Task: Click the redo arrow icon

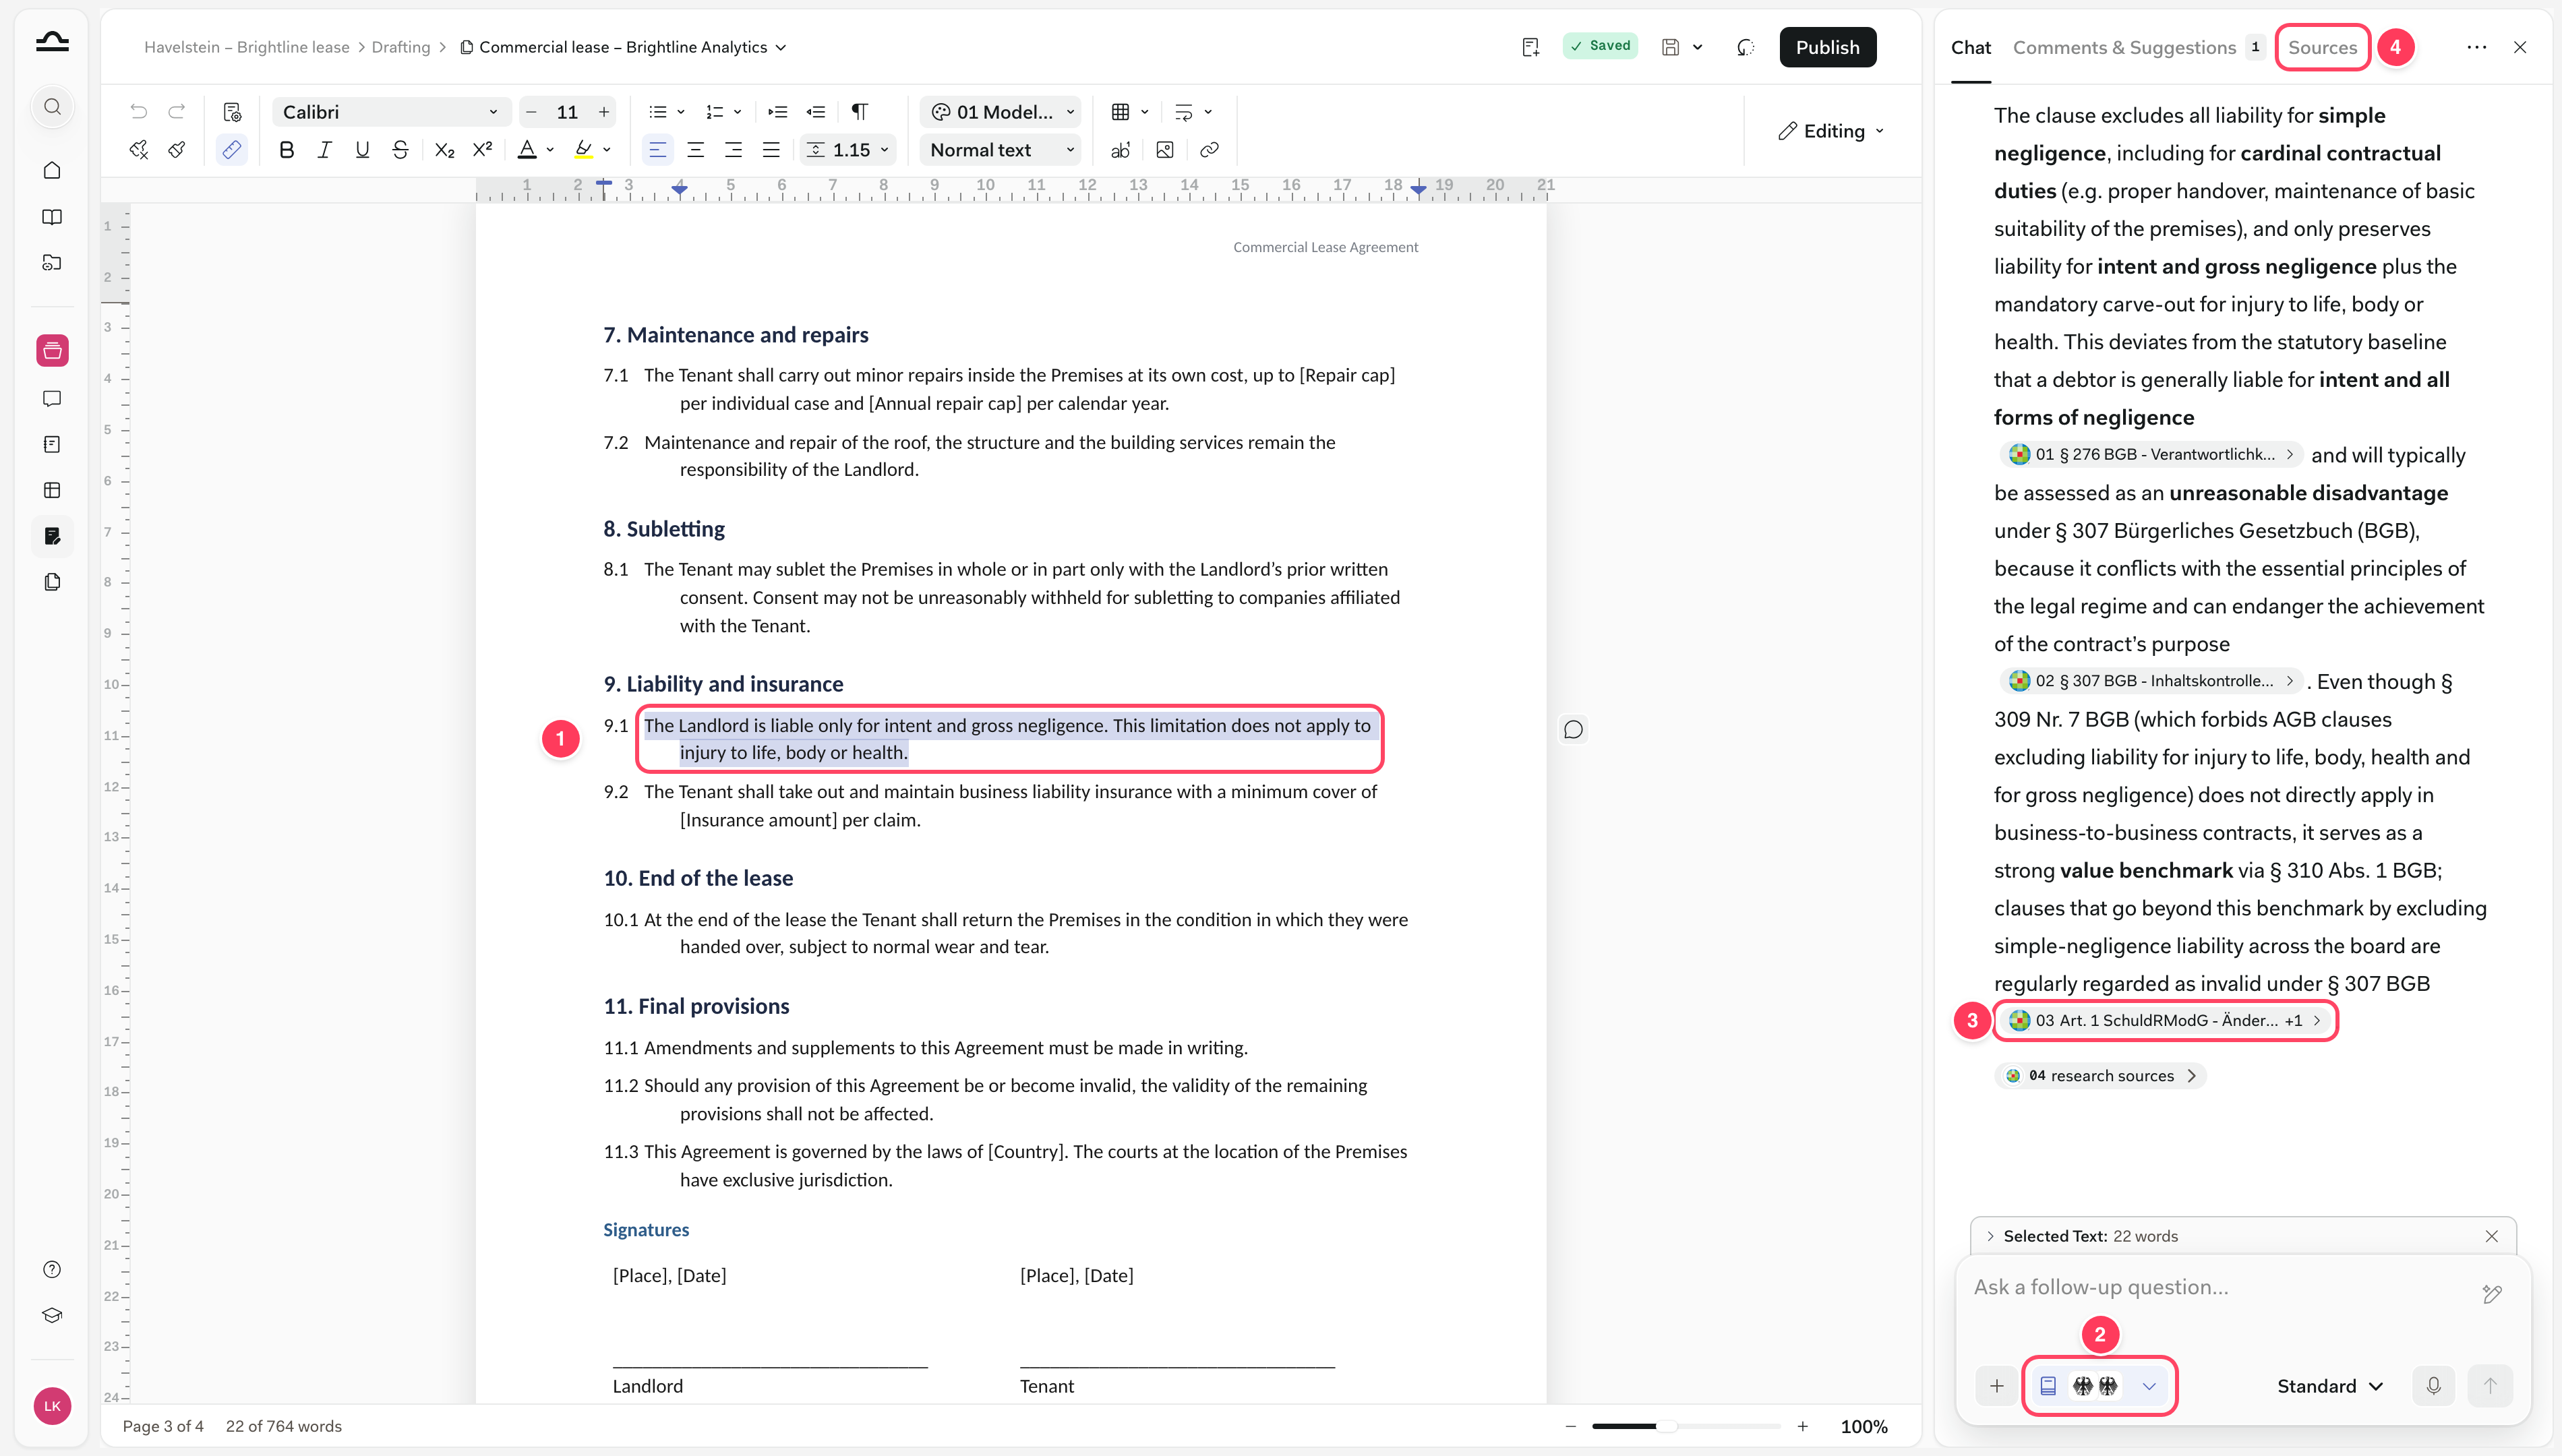Action: tap(177, 111)
